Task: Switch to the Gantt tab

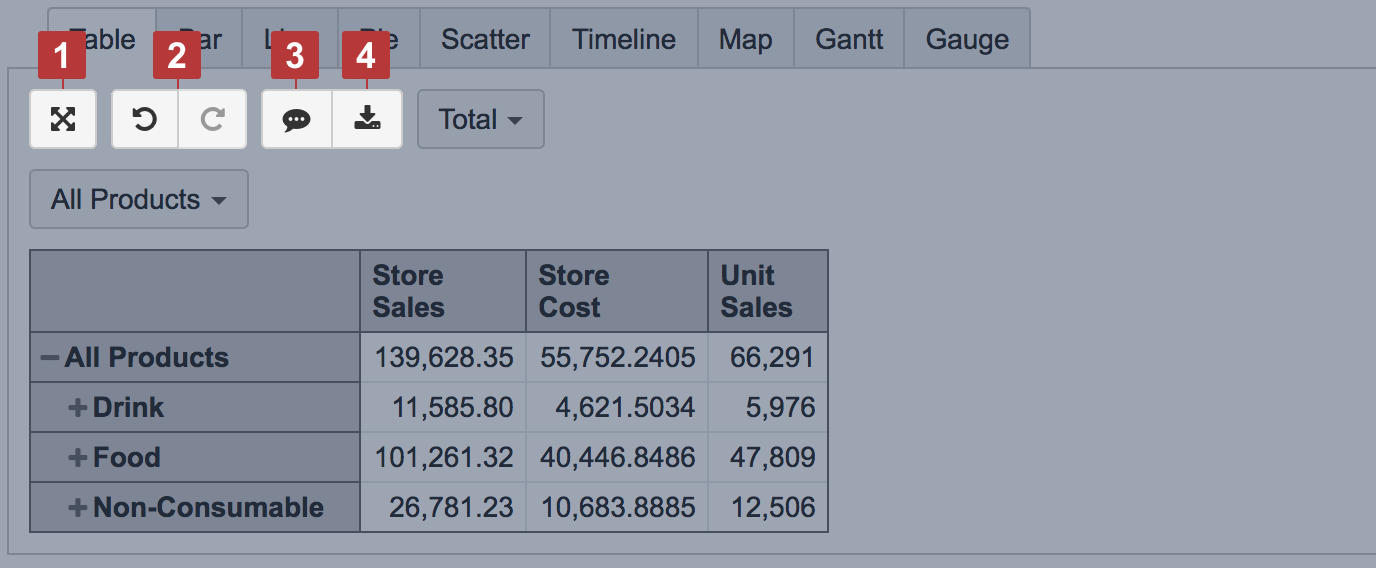Action: [x=849, y=40]
